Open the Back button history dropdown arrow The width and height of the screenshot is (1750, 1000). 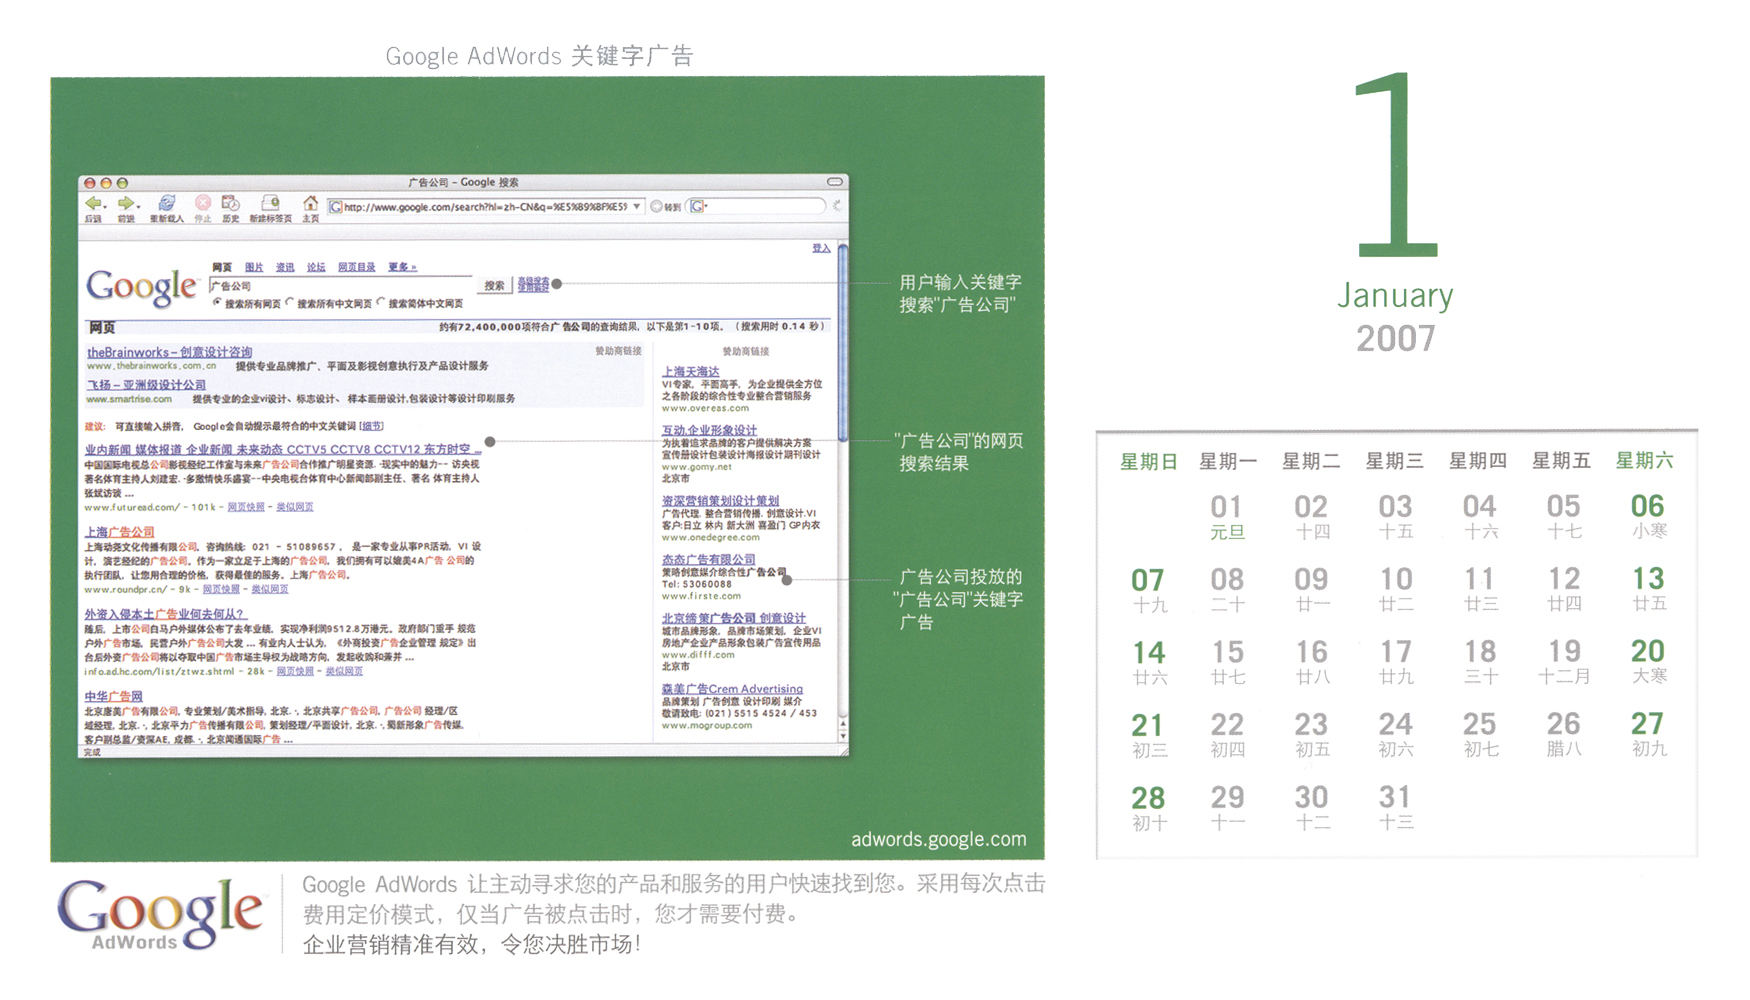pos(104,208)
